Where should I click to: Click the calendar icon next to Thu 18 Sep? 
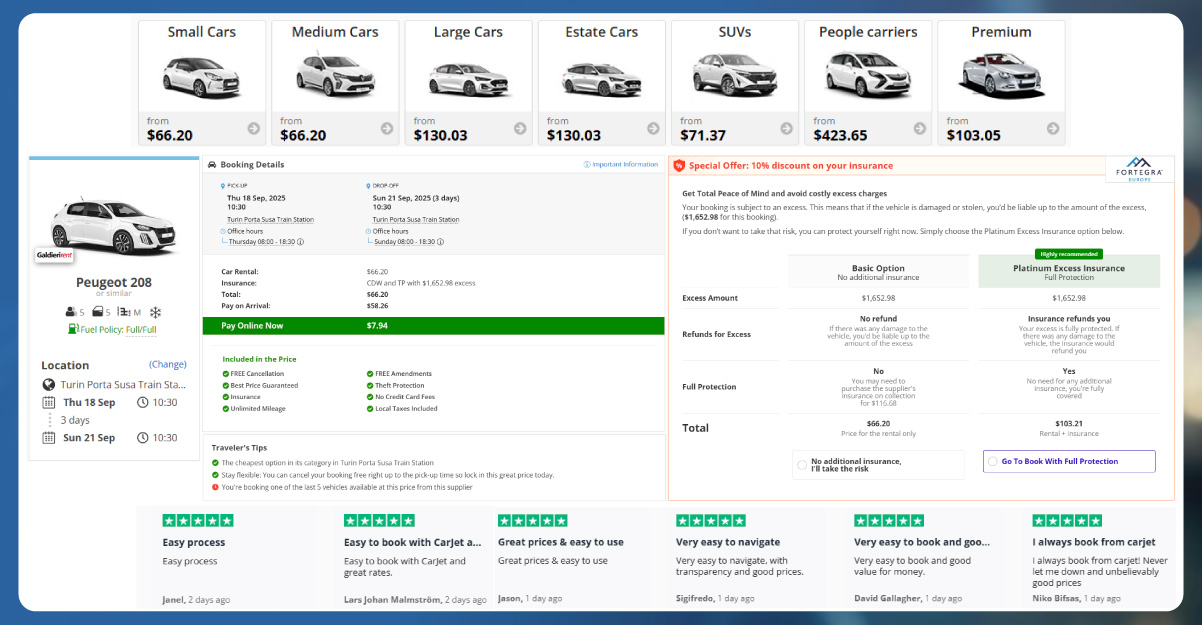click(x=47, y=402)
